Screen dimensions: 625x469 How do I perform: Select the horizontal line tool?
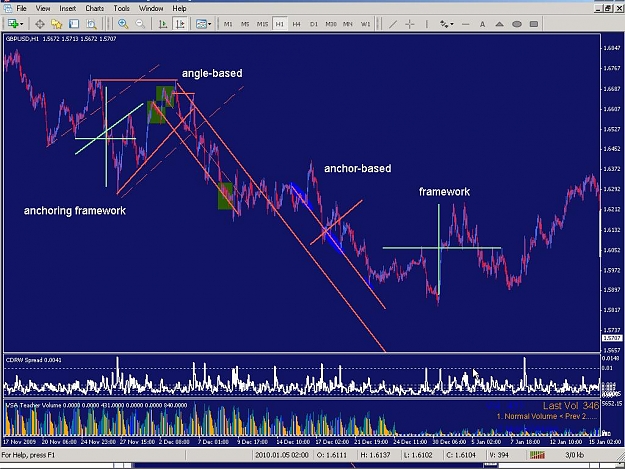pyautogui.click(x=465, y=24)
